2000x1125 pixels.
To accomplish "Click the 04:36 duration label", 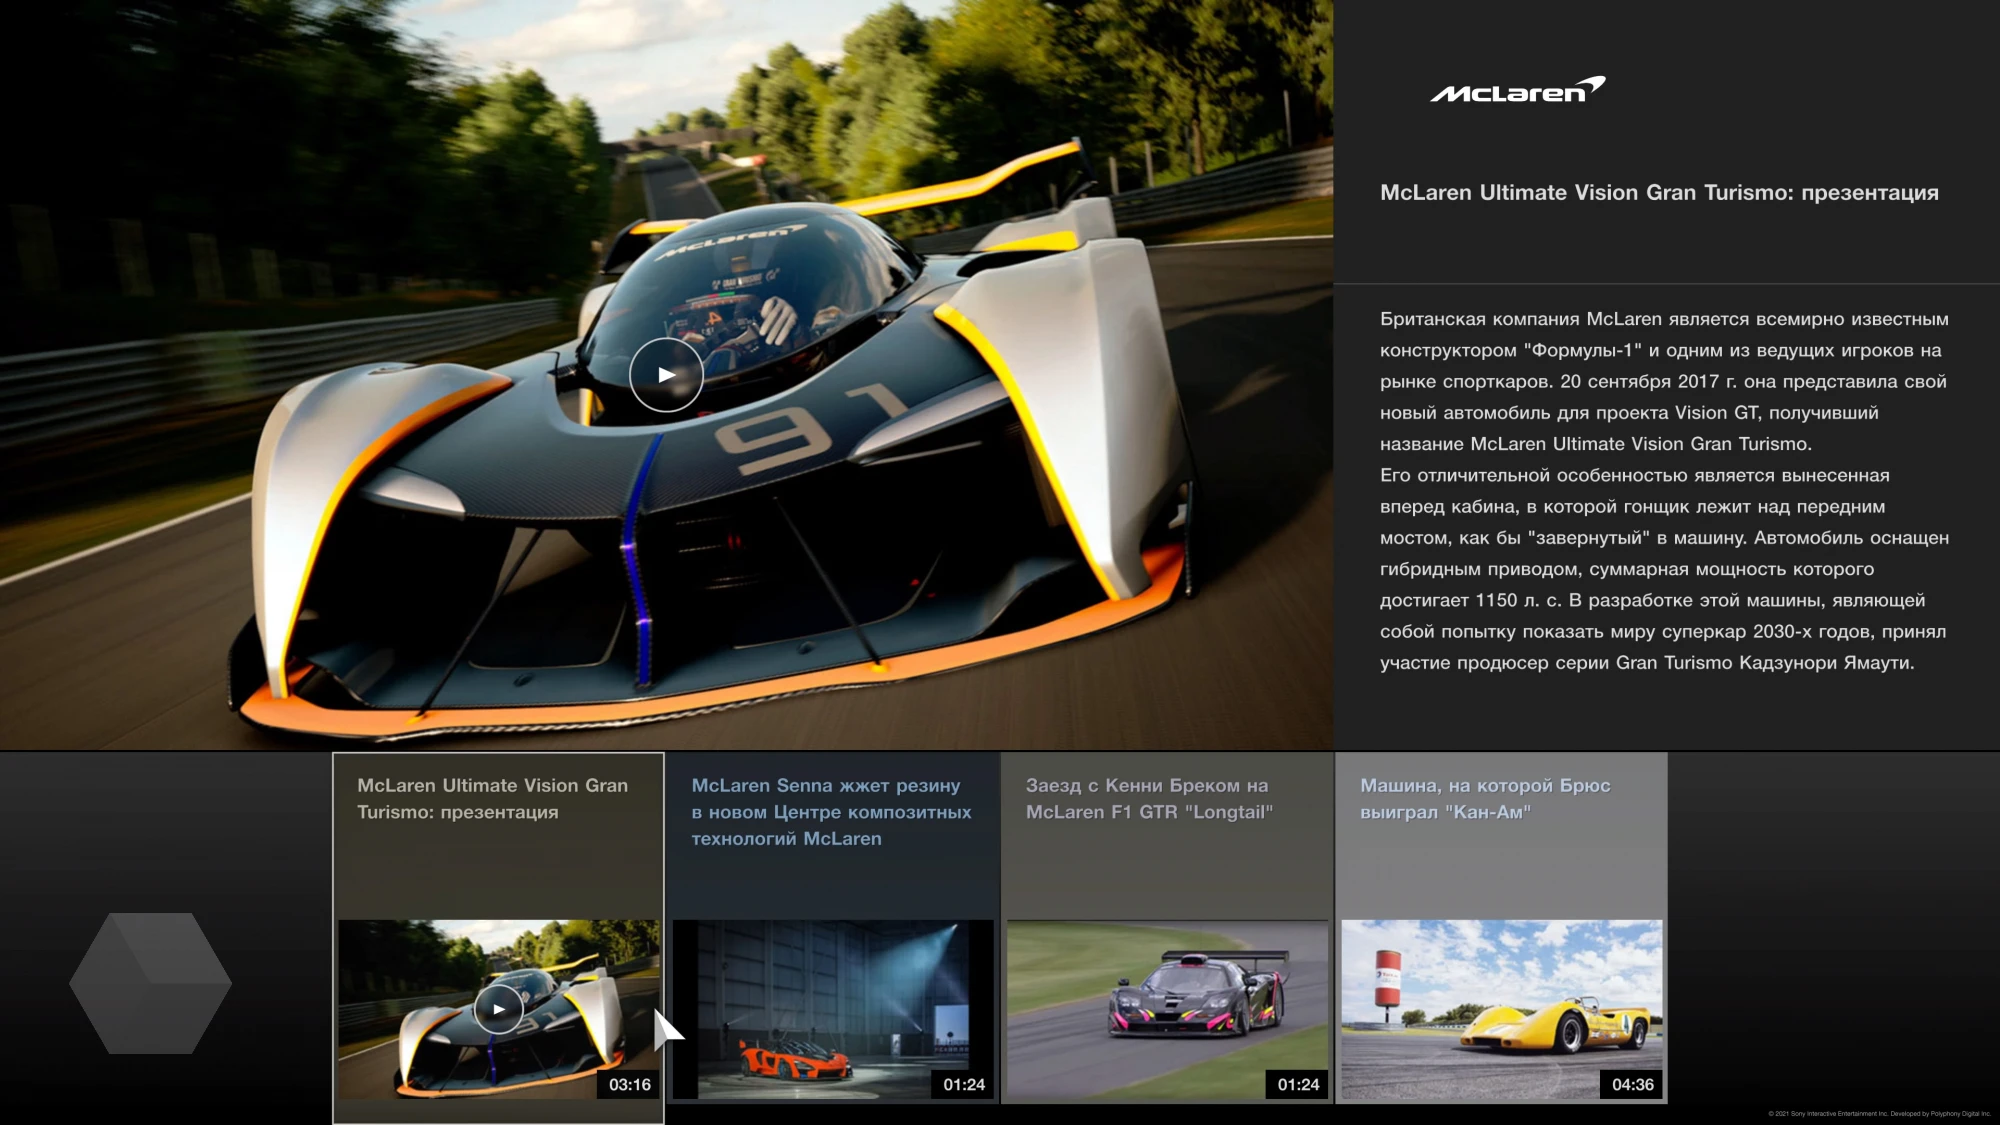I will point(1632,1084).
